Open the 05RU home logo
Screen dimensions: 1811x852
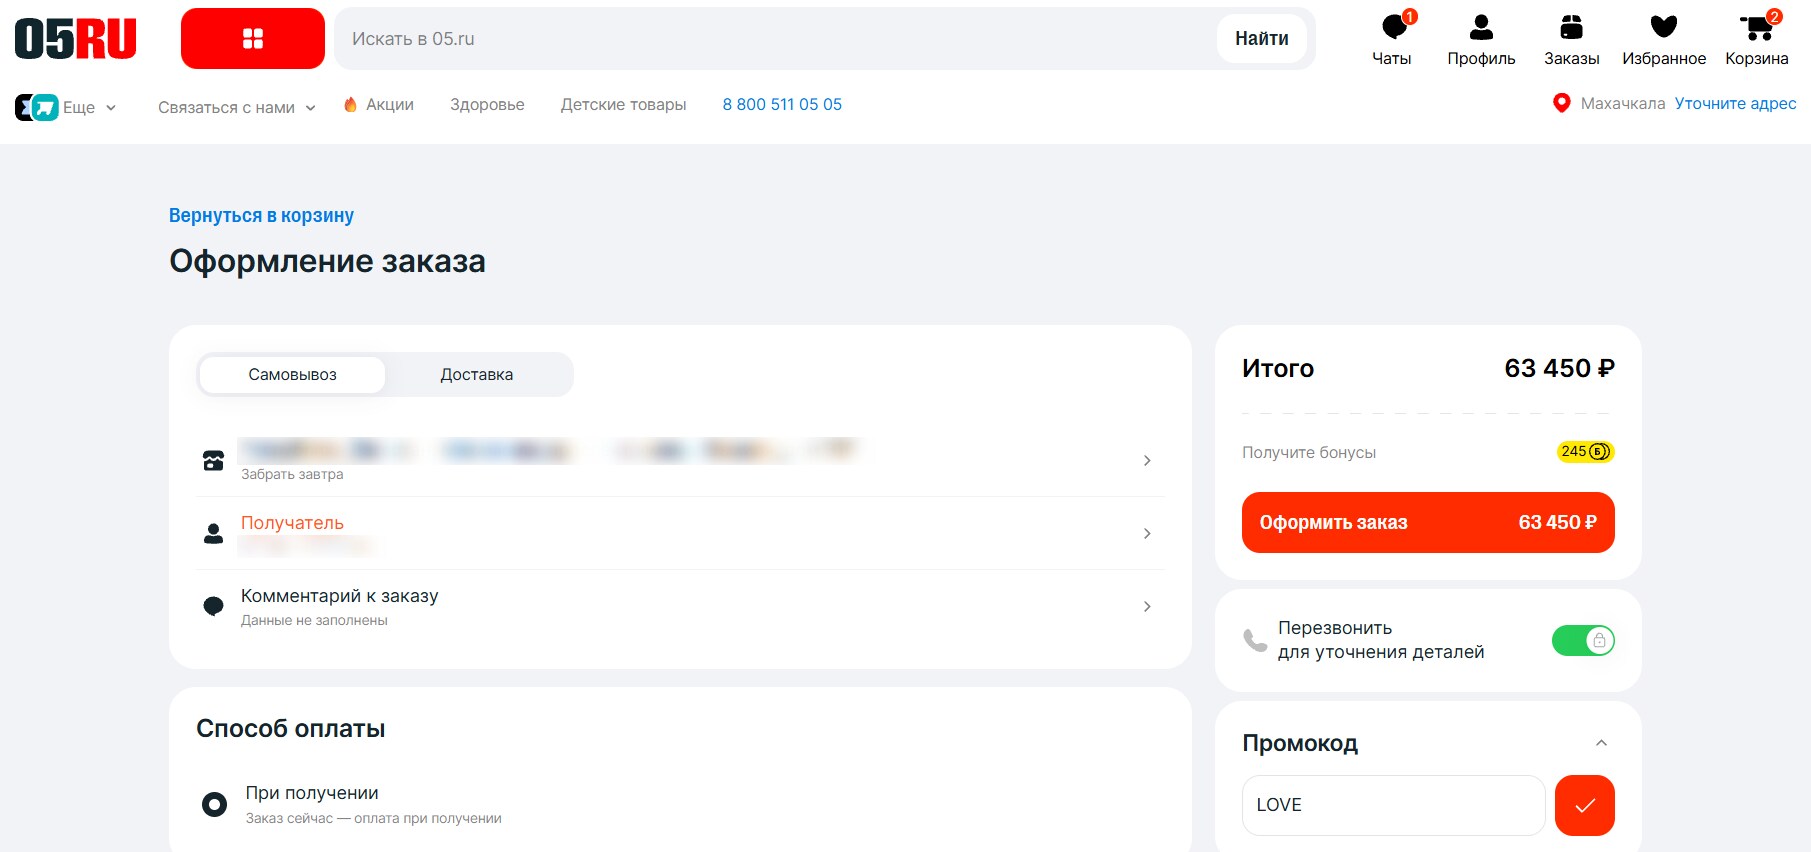pos(76,39)
